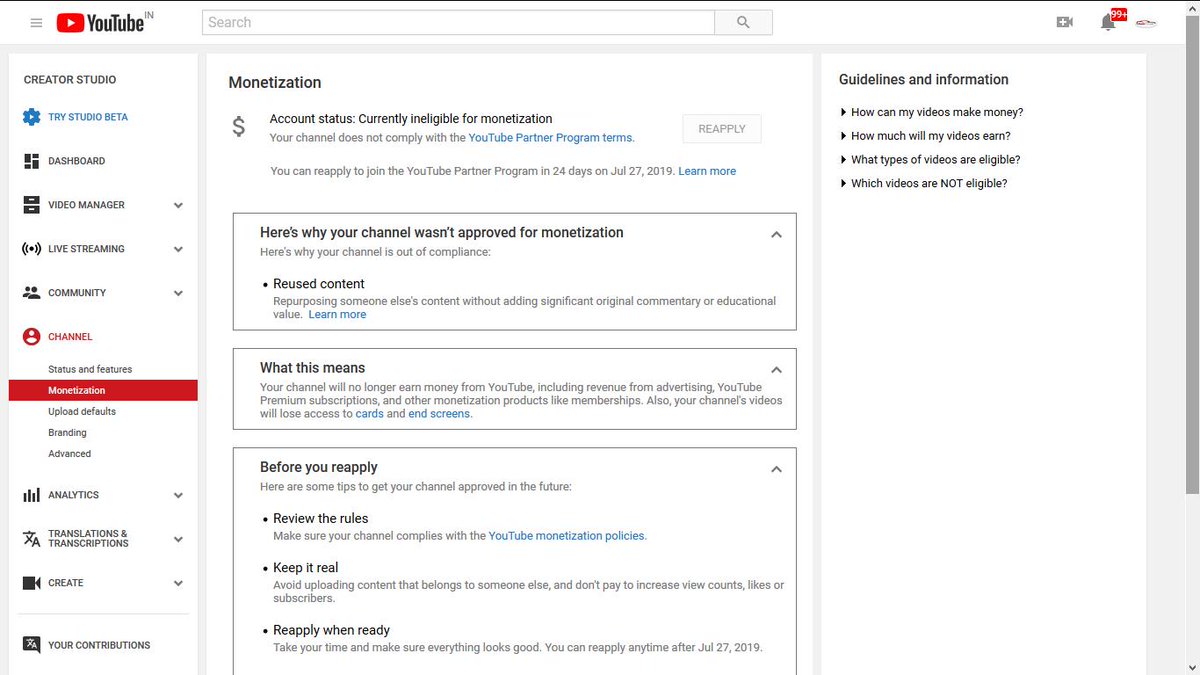
Task: Select the Monetization submenu item
Action: tap(103, 390)
